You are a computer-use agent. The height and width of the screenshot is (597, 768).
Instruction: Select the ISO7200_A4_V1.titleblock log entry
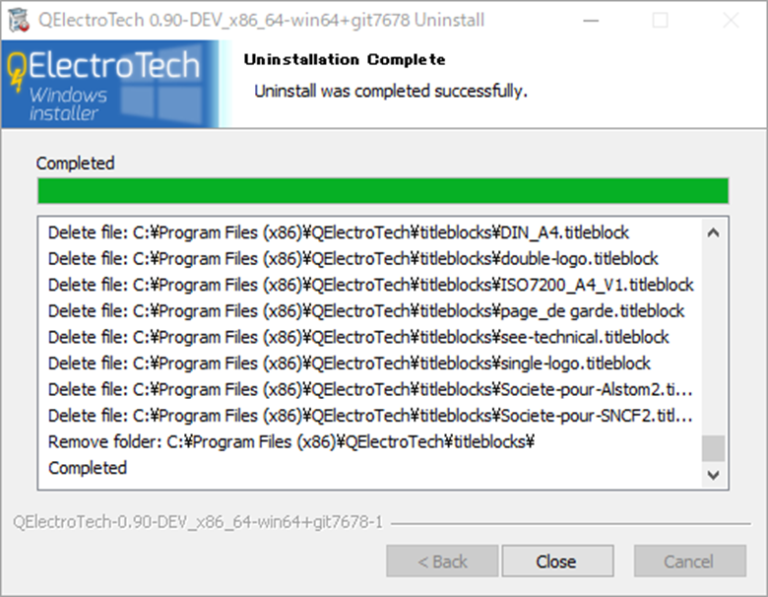(370, 285)
